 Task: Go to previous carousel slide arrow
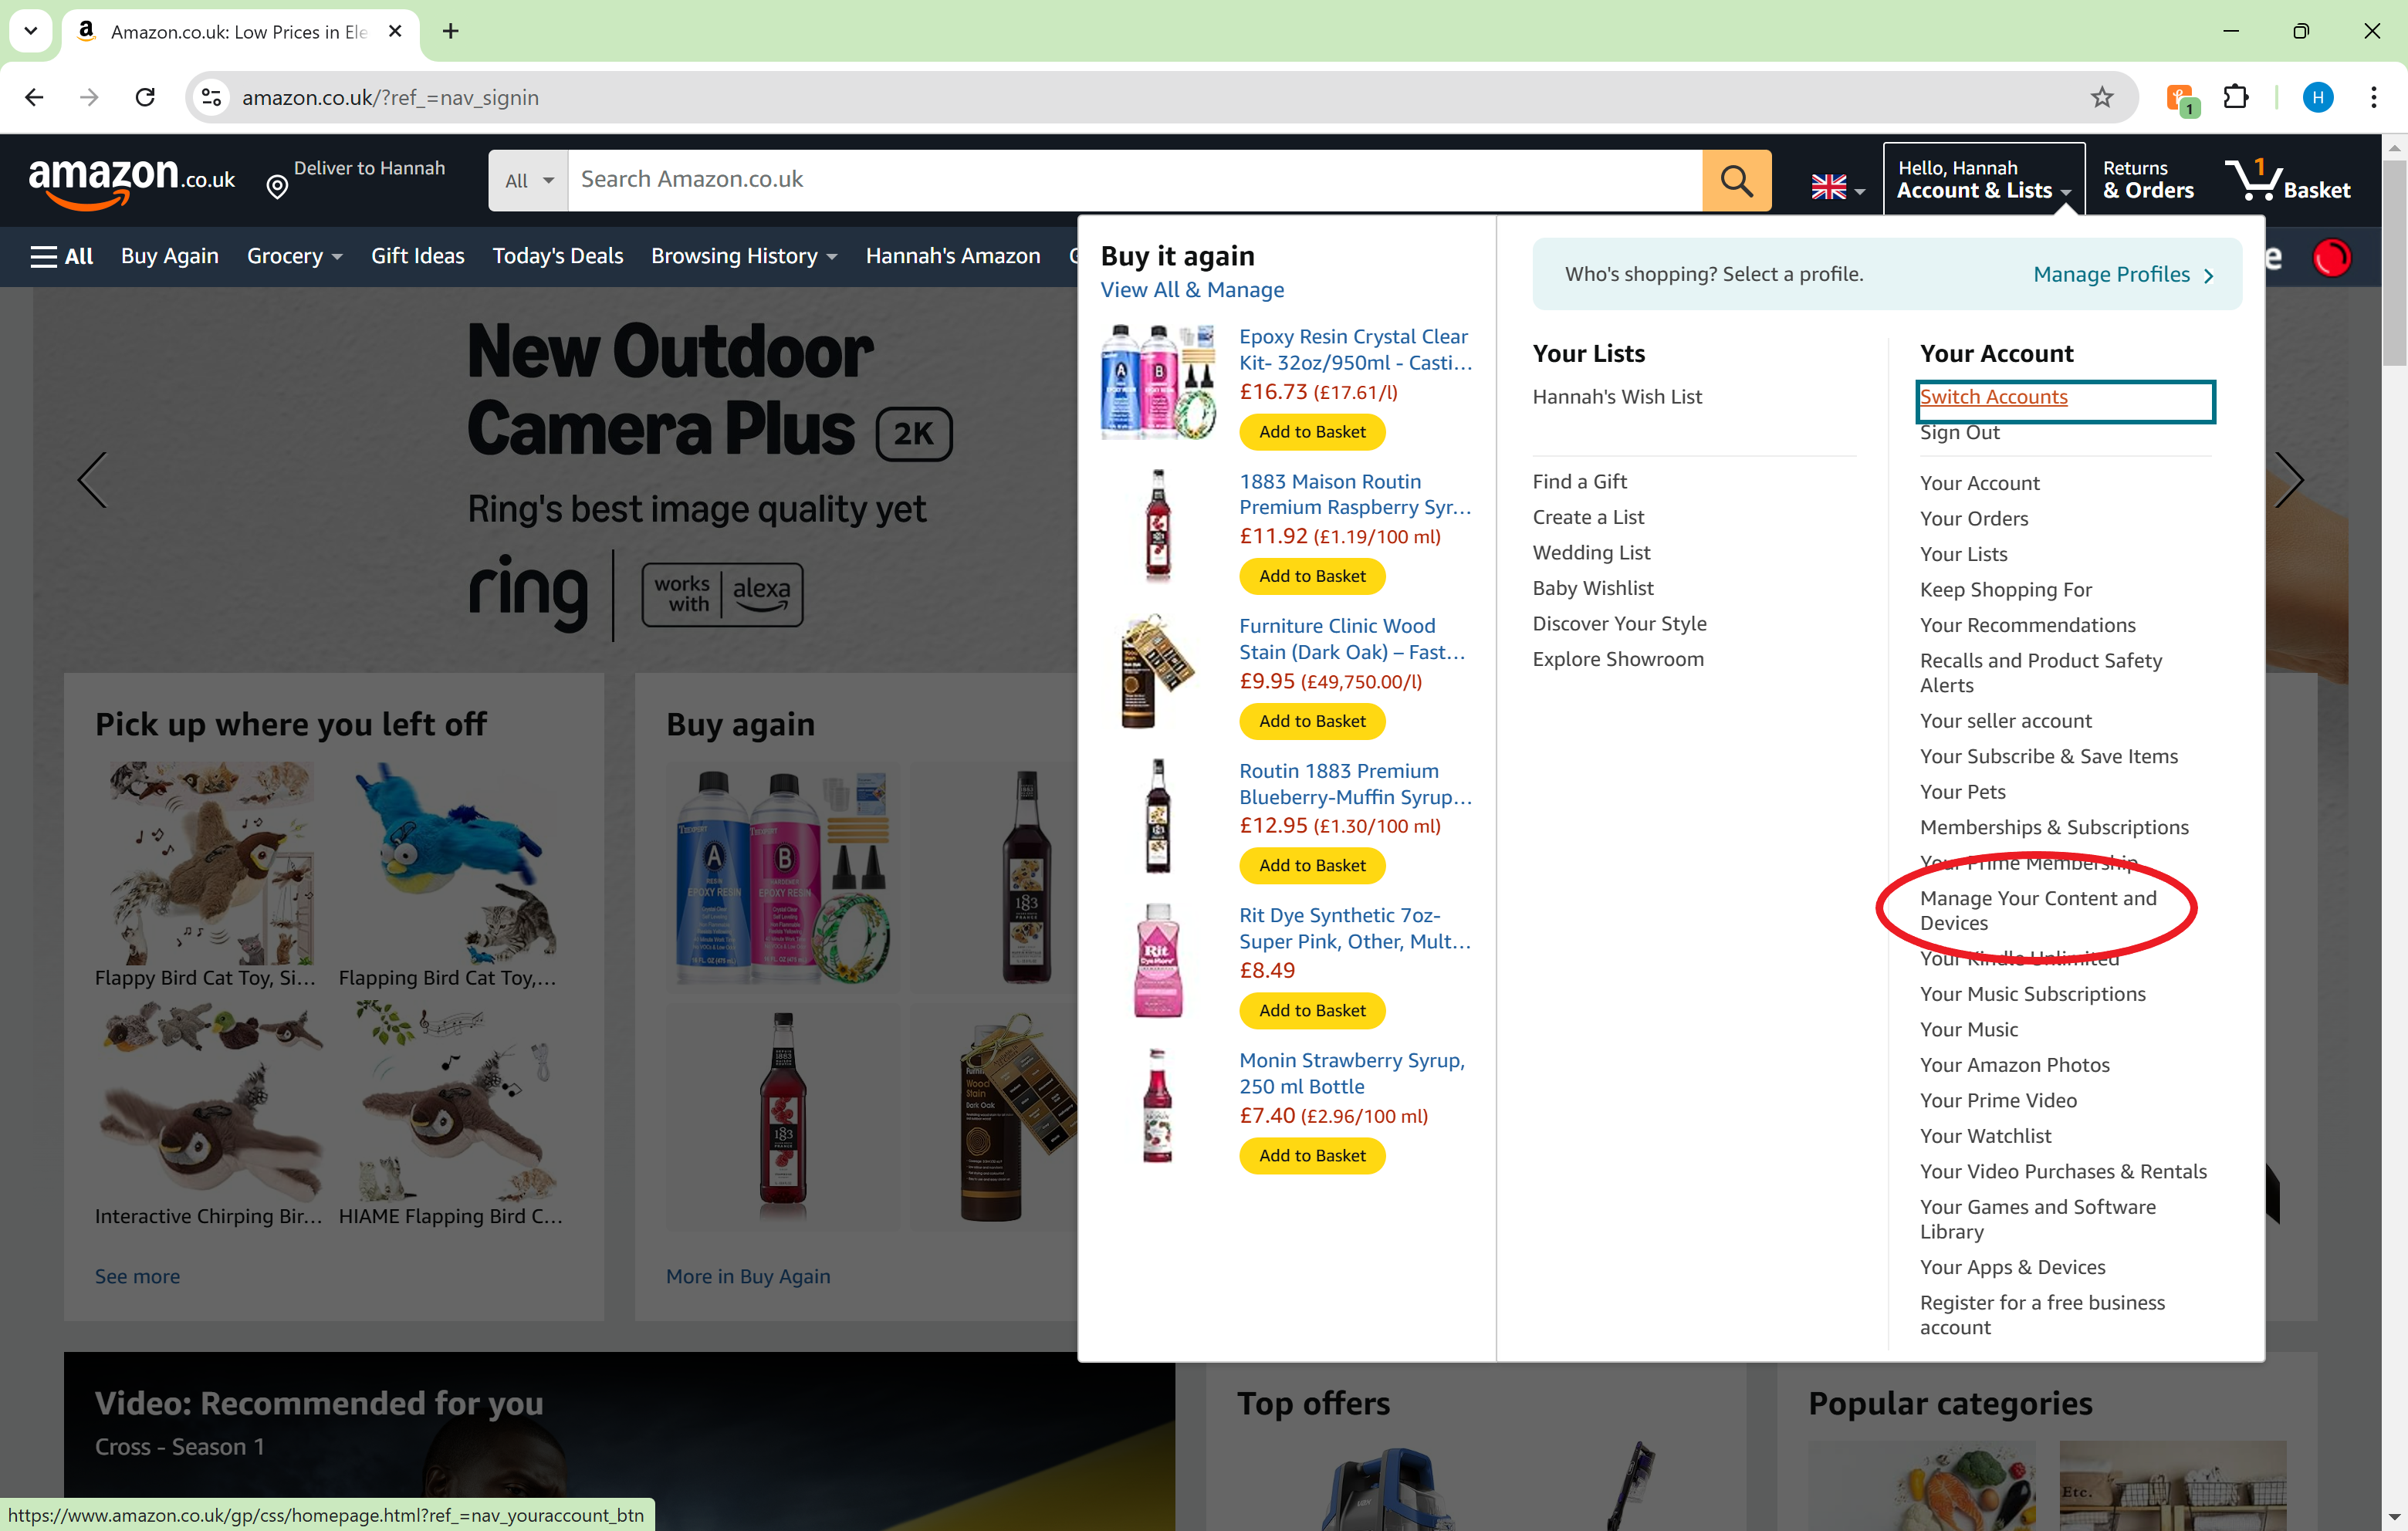[92, 480]
